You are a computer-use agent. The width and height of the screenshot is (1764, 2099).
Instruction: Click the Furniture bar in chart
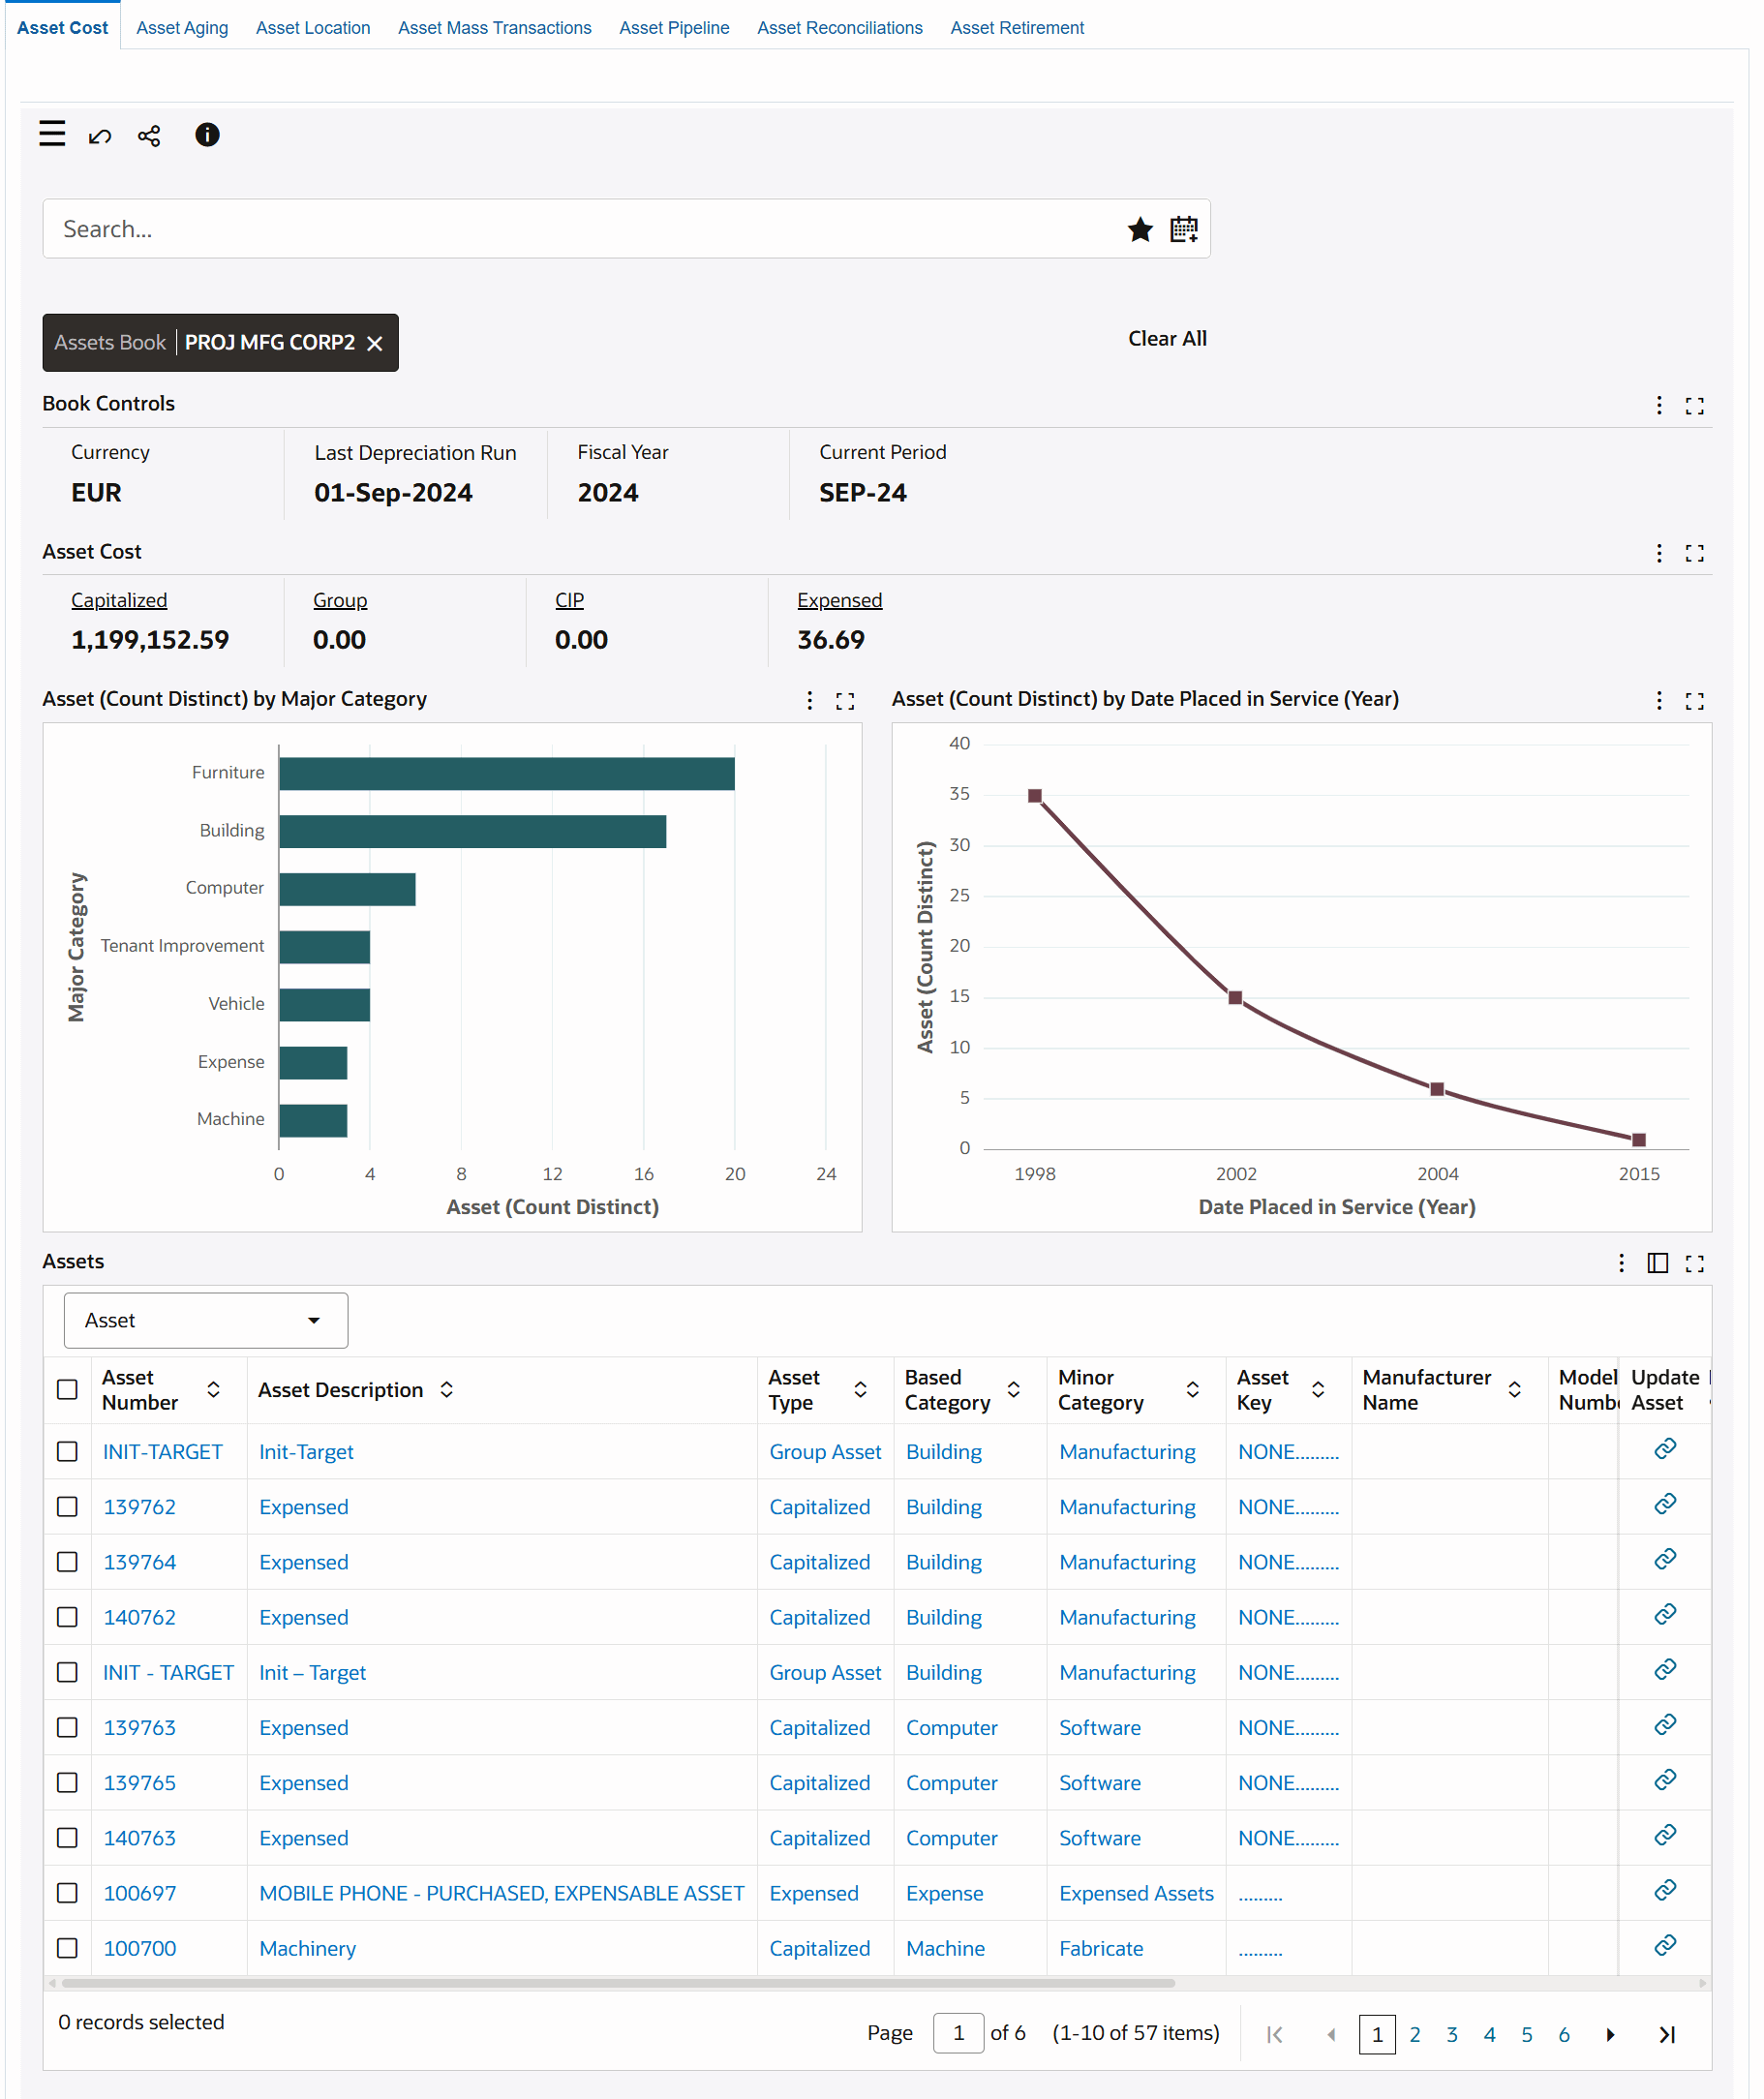coord(507,773)
